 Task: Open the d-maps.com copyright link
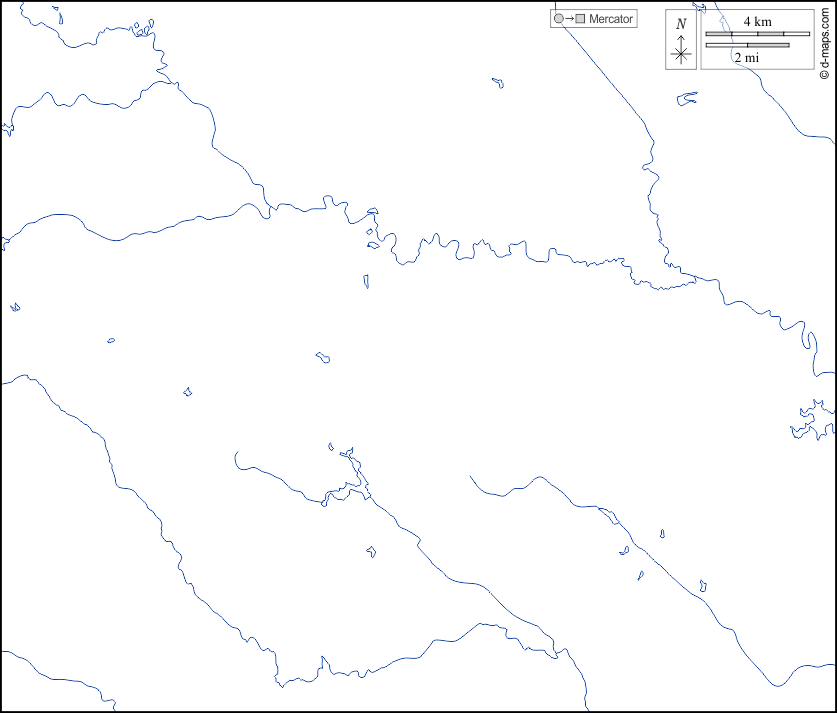pyautogui.click(x=824, y=40)
